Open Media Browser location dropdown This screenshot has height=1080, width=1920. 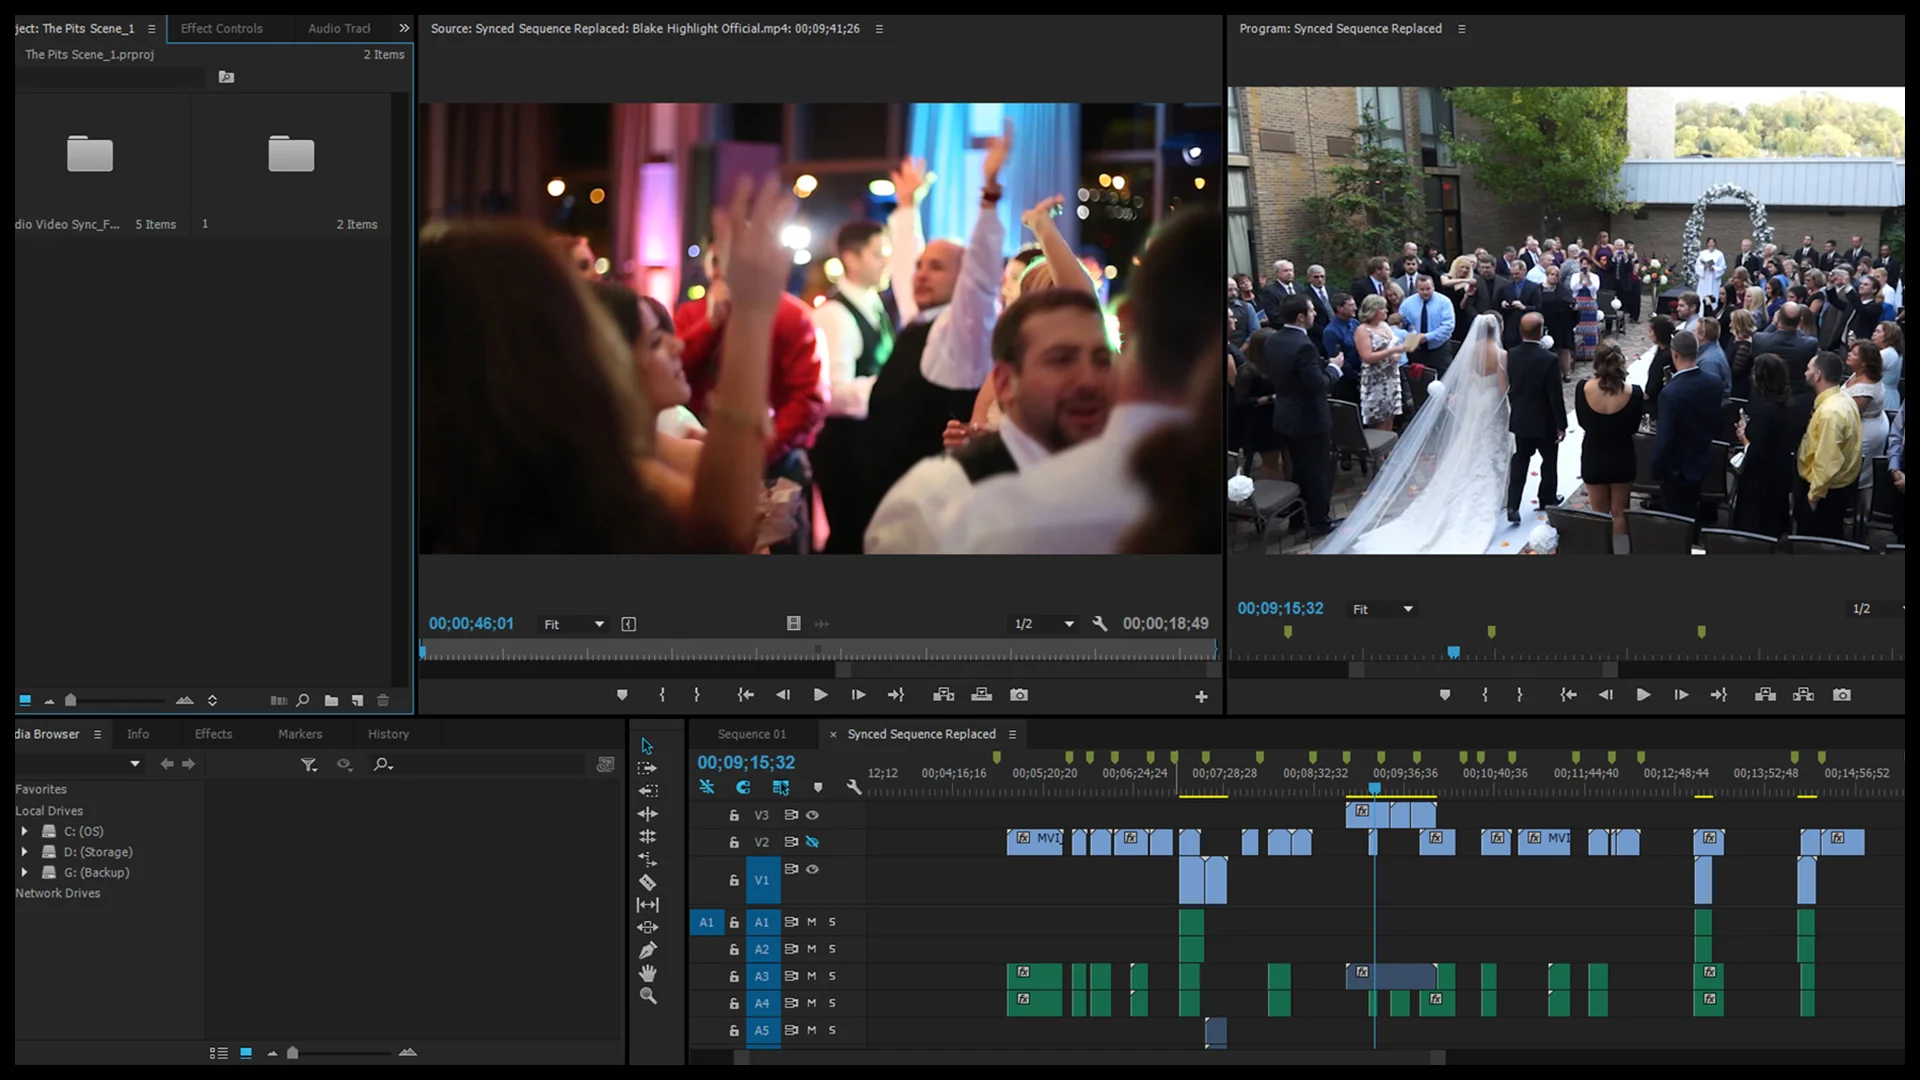point(135,764)
